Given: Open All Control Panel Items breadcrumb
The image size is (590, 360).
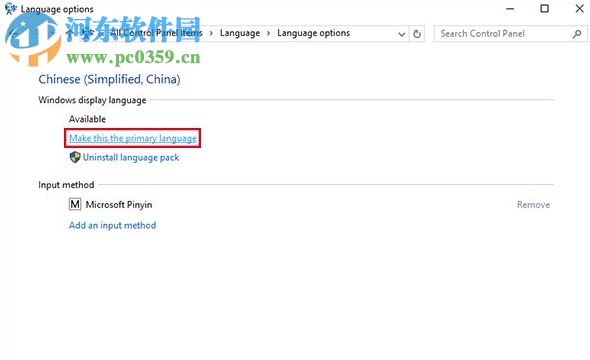Looking at the screenshot, I should pos(156,33).
